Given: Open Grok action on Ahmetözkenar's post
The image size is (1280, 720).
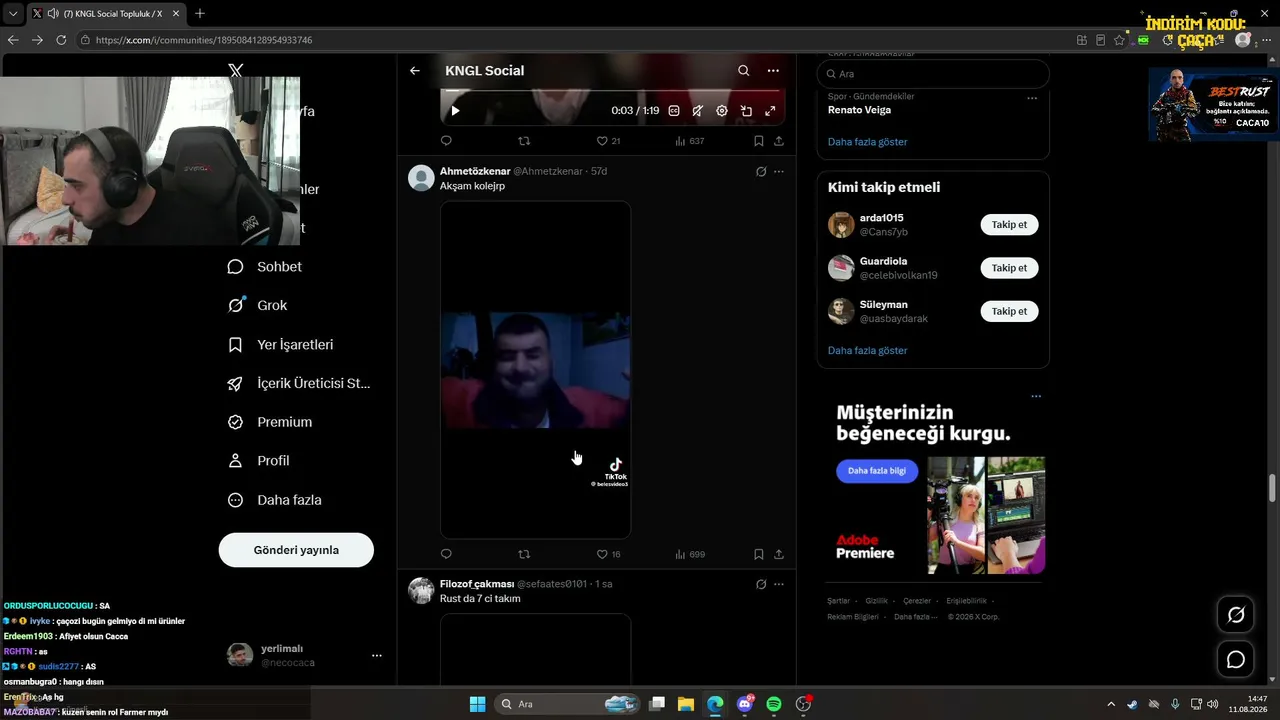Looking at the screenshot, I should click(x=761, y=171).
